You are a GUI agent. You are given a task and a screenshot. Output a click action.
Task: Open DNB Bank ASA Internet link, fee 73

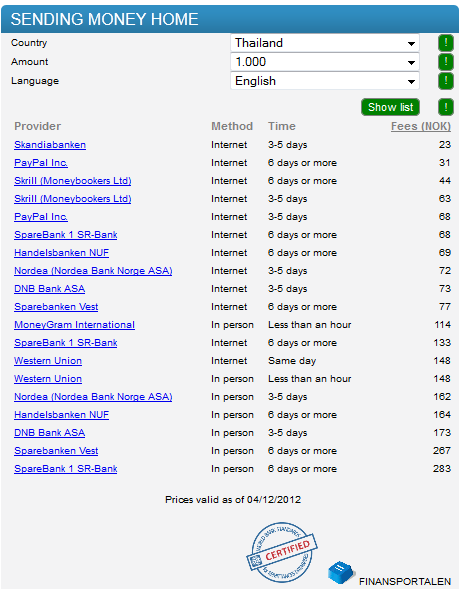(x=50, y=289)
